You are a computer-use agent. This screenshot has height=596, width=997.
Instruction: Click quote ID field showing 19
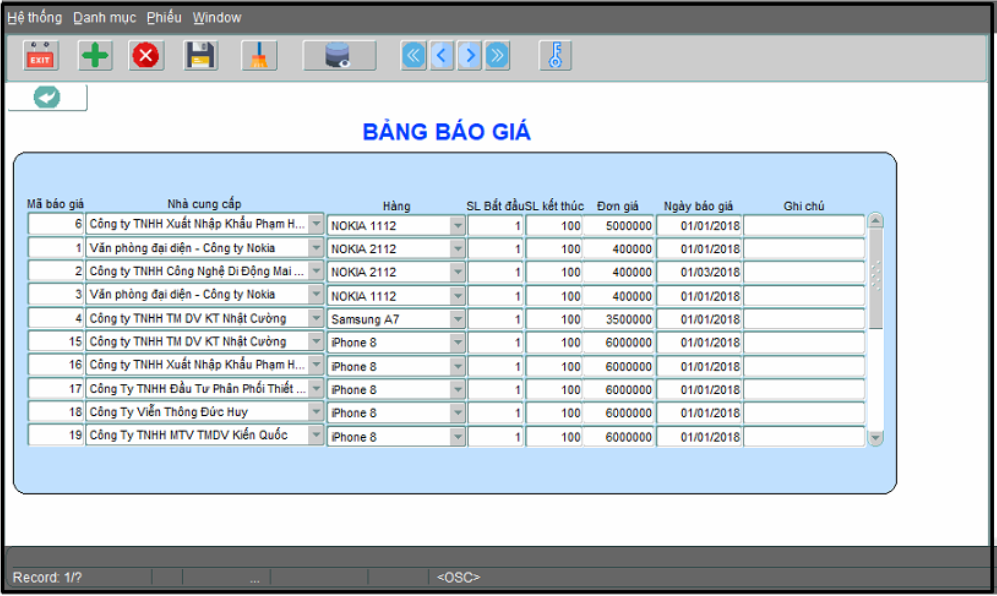(56, 435)
